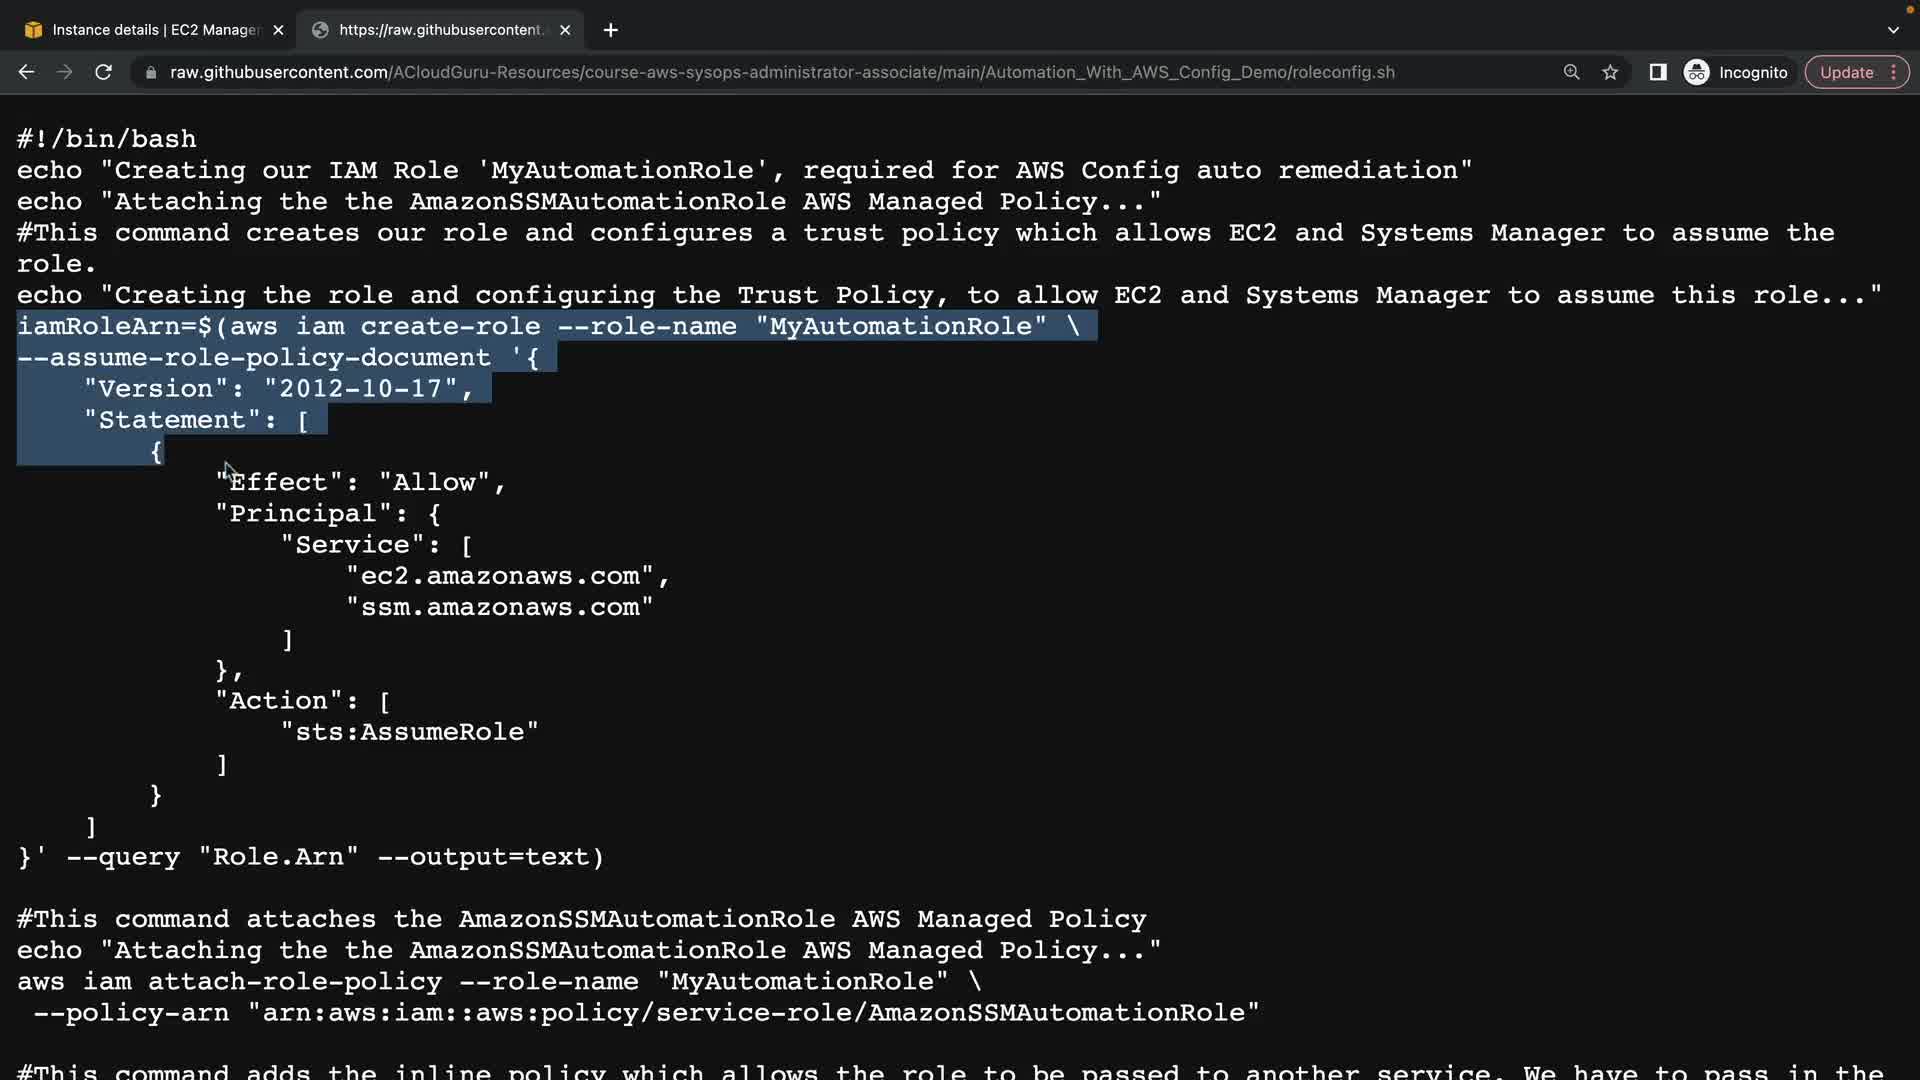Bookmark this page with the star

pos(1610,72)
